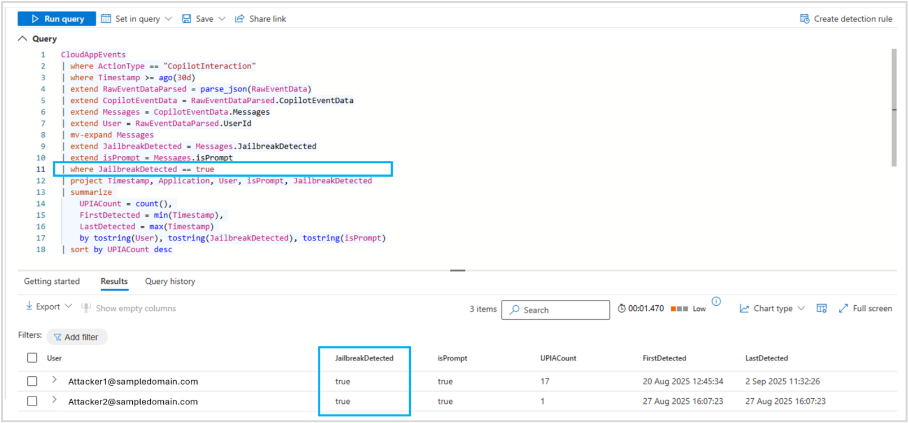The width and height of the screenshot is (909, 423).
Task: Toggle the select-all checkbox in header row
Action: click(x=32, y=358)
